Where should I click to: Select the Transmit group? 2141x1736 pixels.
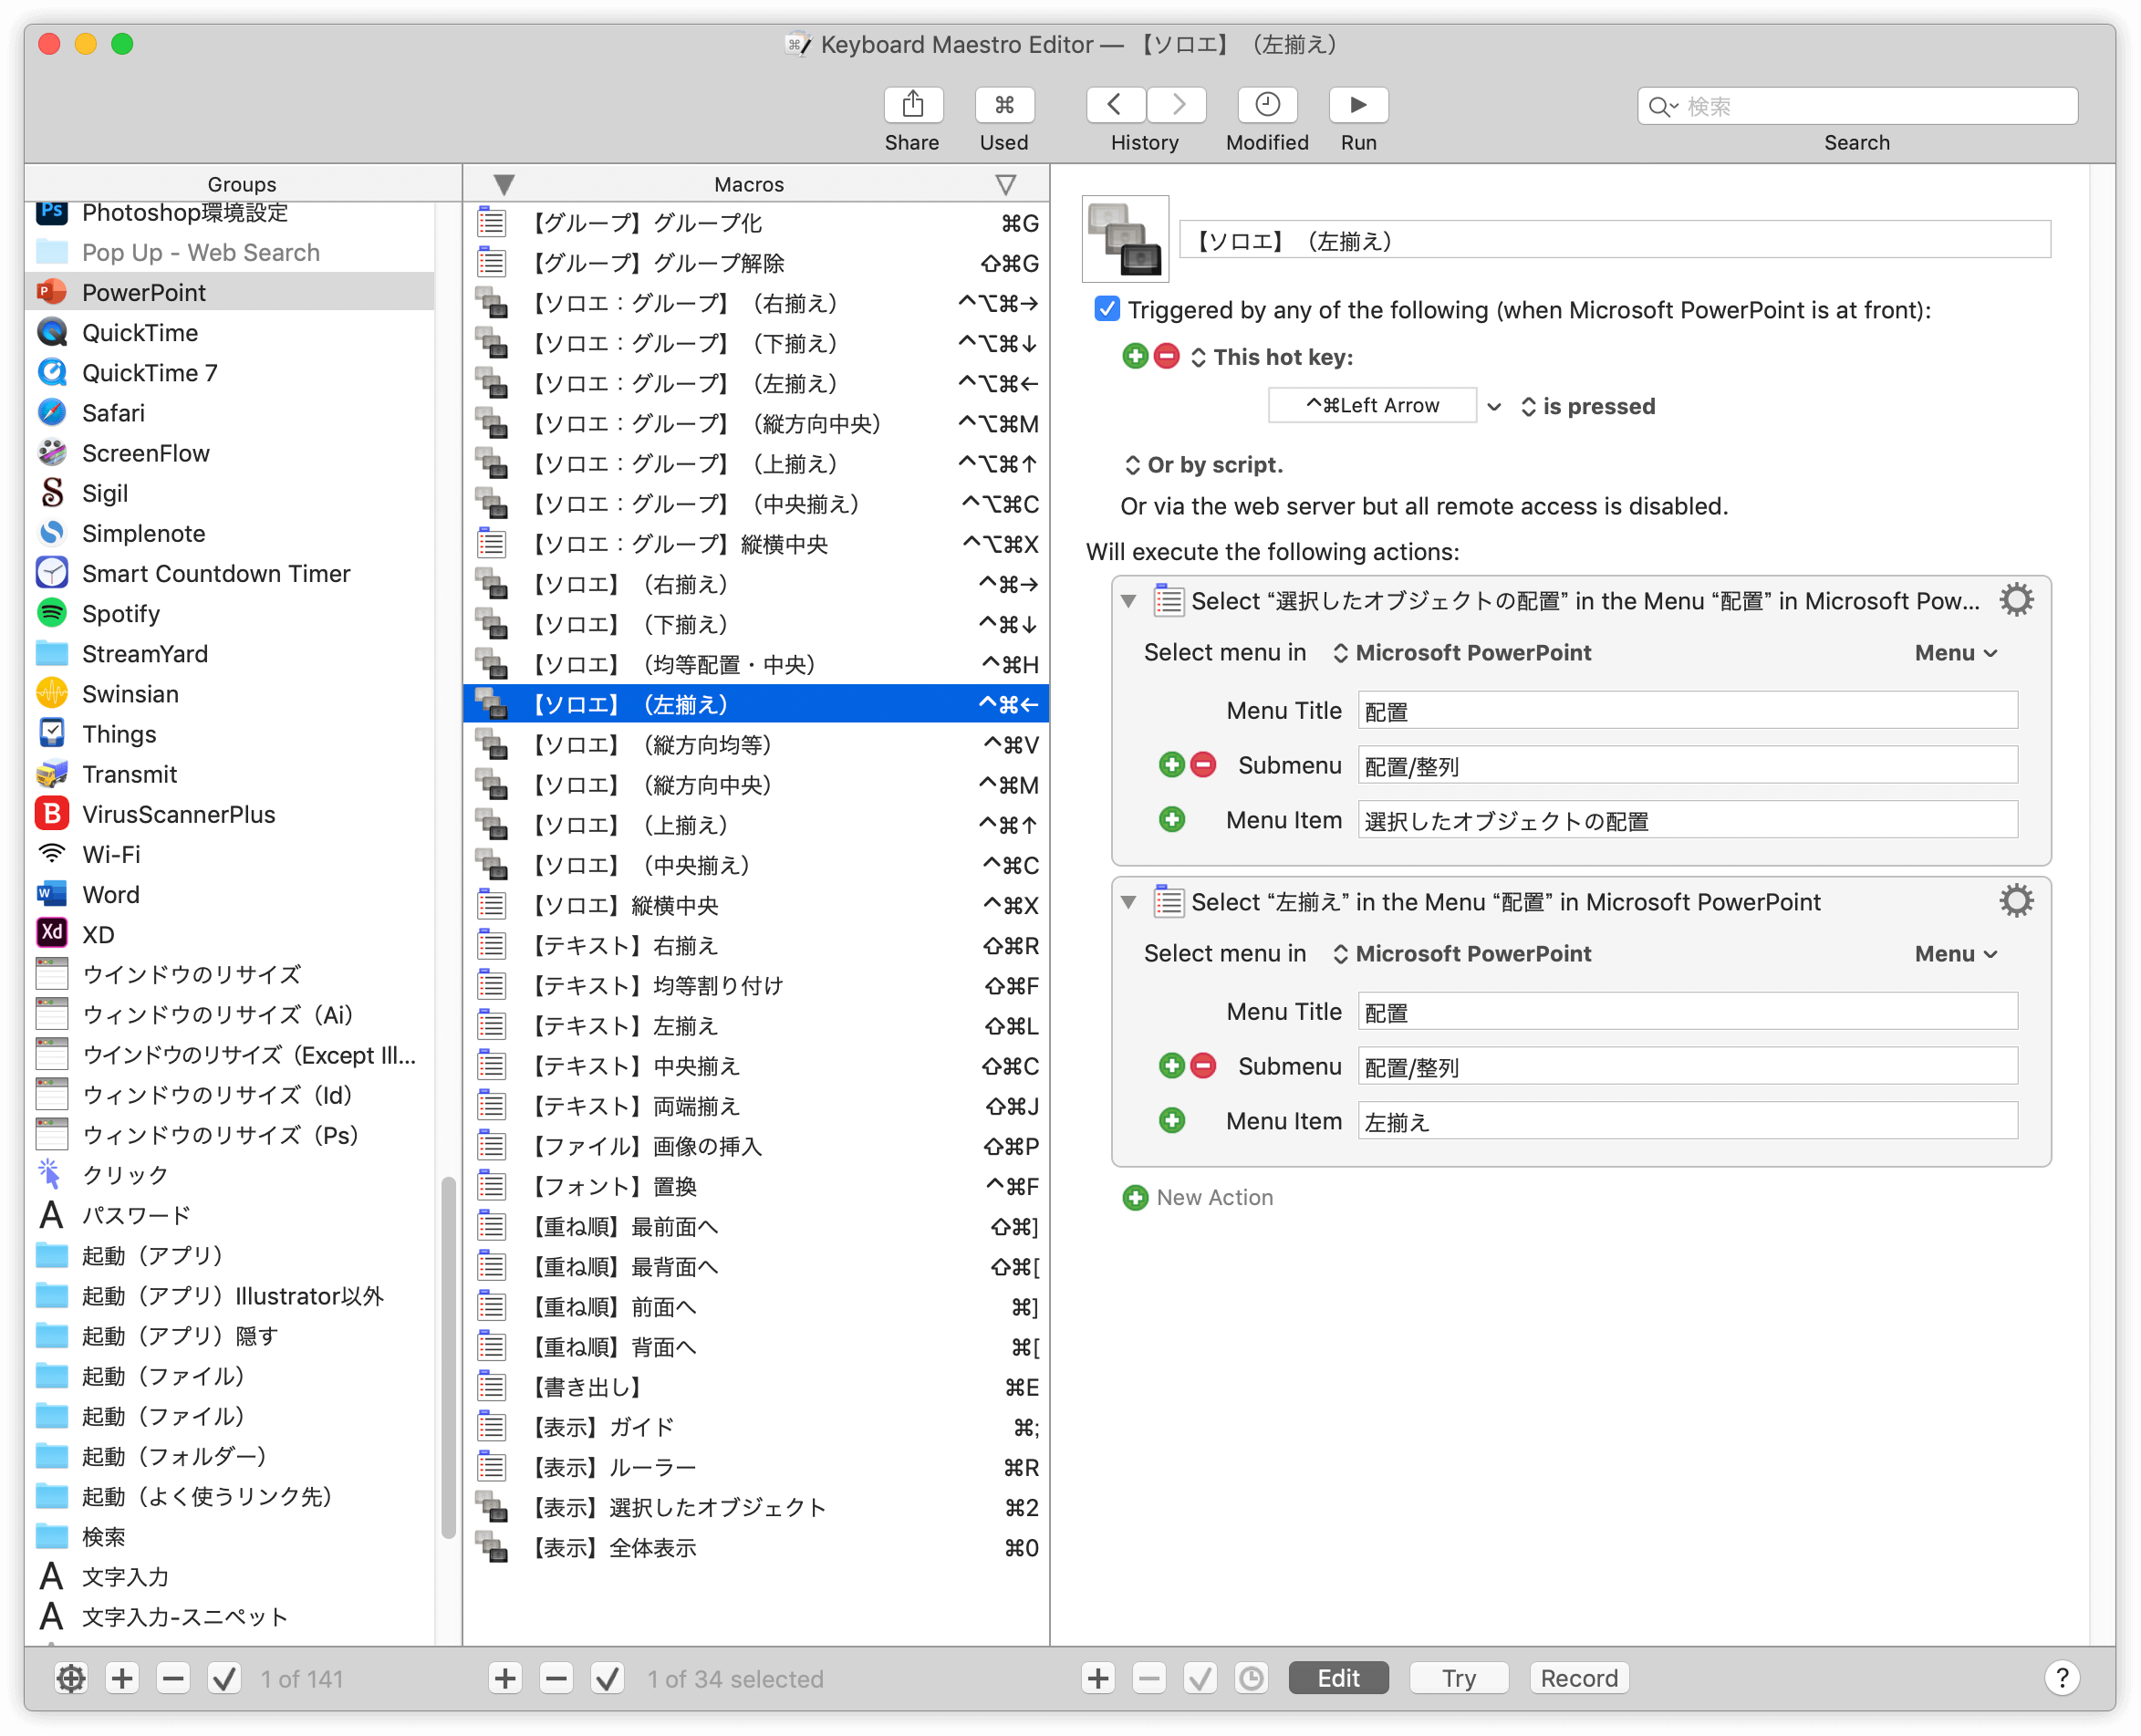[x=229, y=774]
